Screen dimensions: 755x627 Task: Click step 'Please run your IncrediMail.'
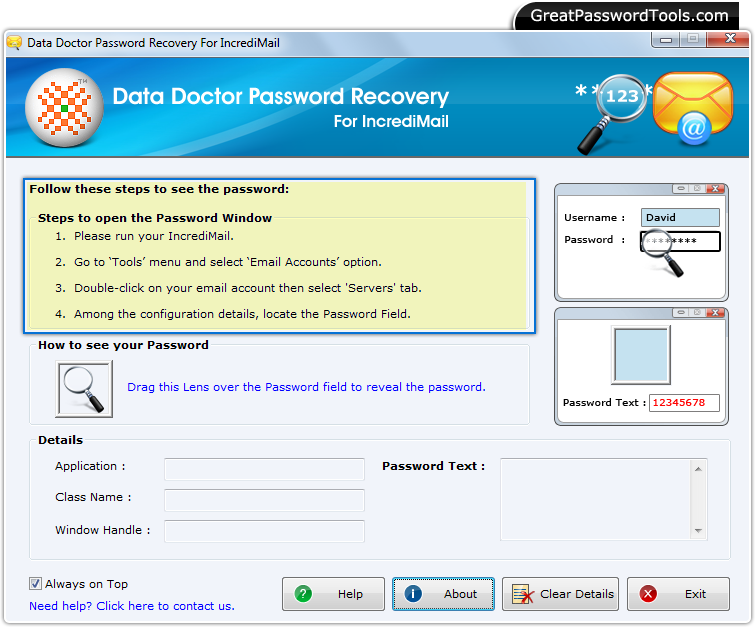[x=154, y=236]
